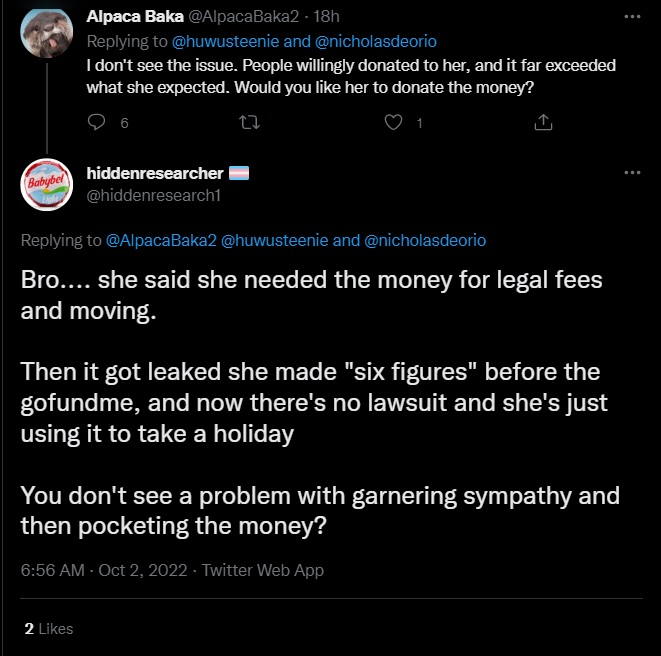Open more options for hiddenresearcher's tweet

click(x=631, y=173)
